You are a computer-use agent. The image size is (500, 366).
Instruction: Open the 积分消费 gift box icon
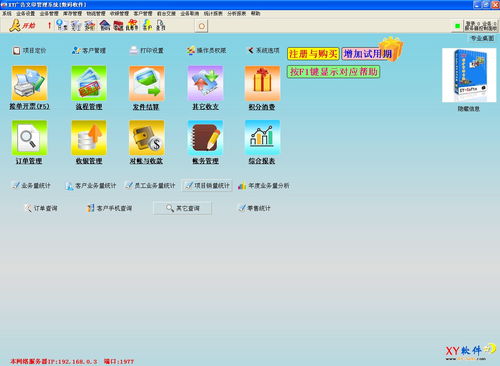262,83
